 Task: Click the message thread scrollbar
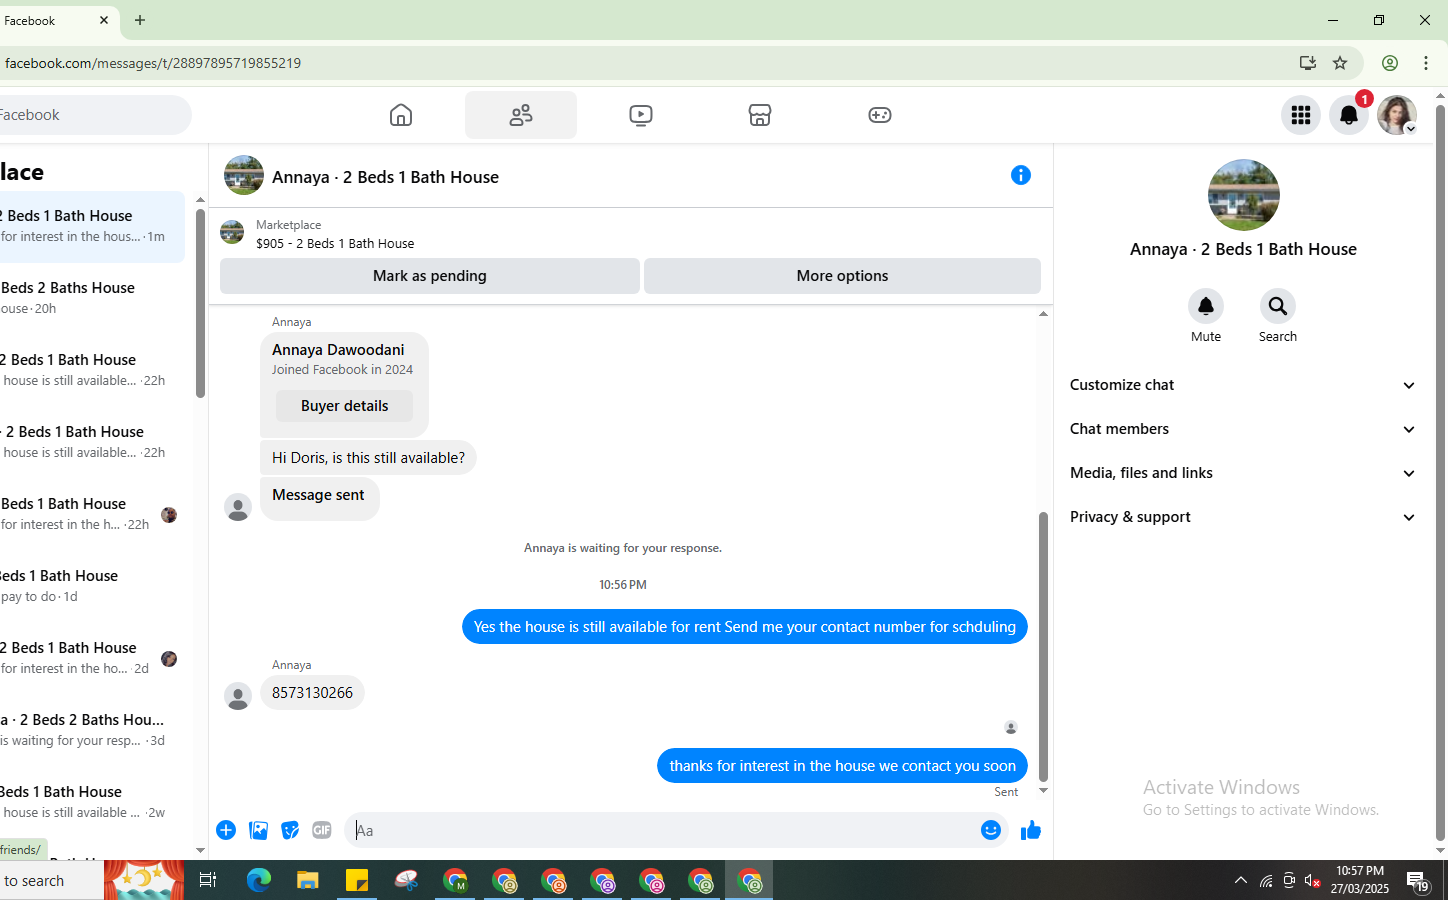[1043, 646]
